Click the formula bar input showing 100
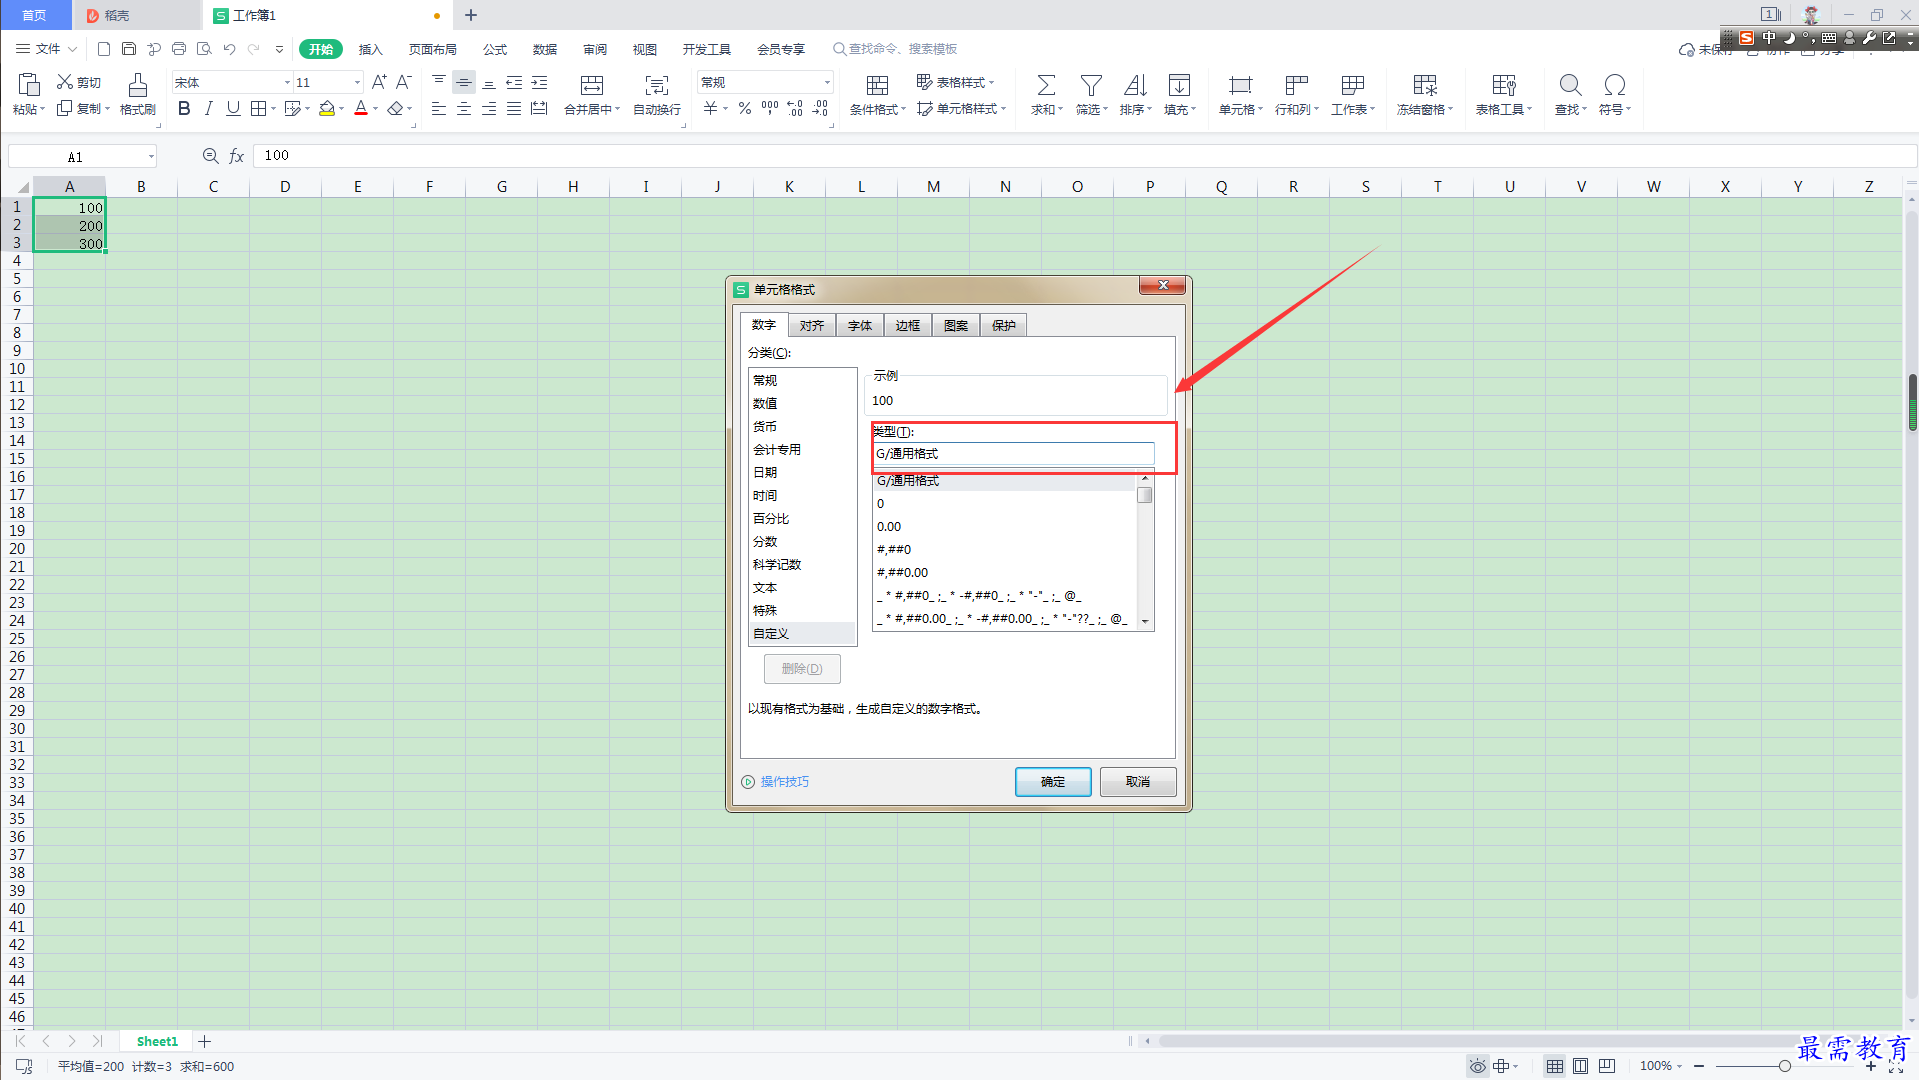Viewport: 1919px width, 1080px height. pyautogui.click(x=1085, y=156)
